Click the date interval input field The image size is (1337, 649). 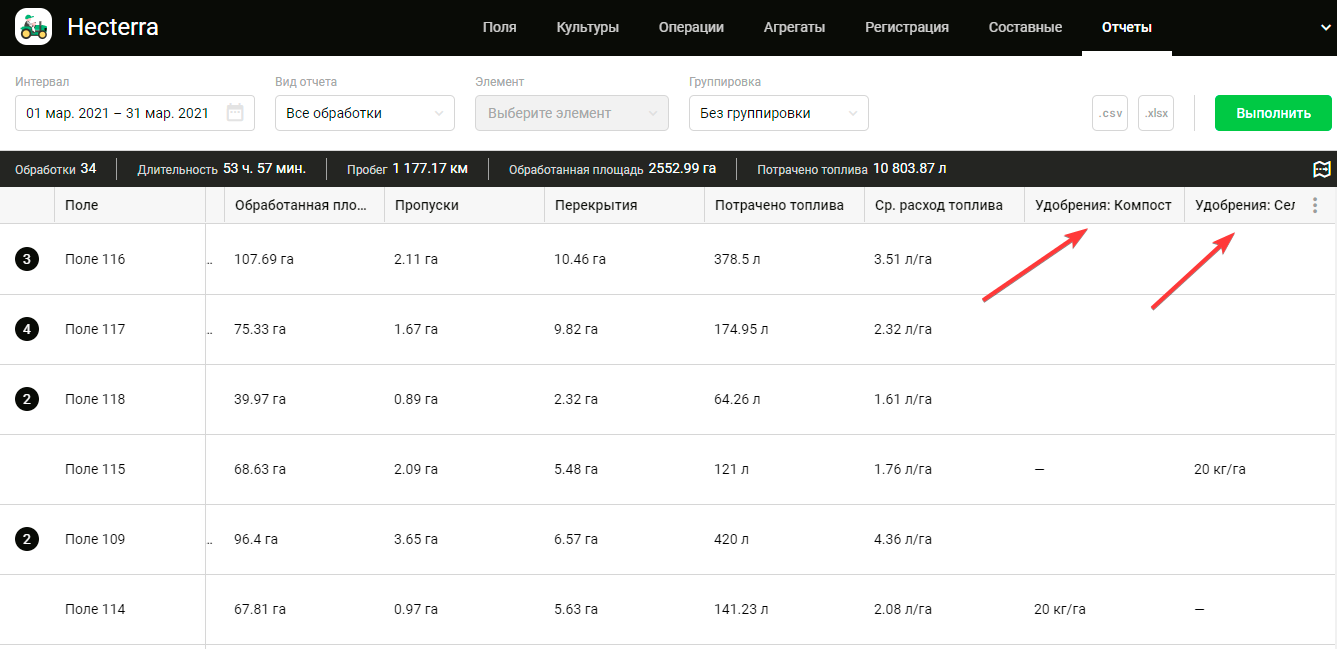(118, 113)
